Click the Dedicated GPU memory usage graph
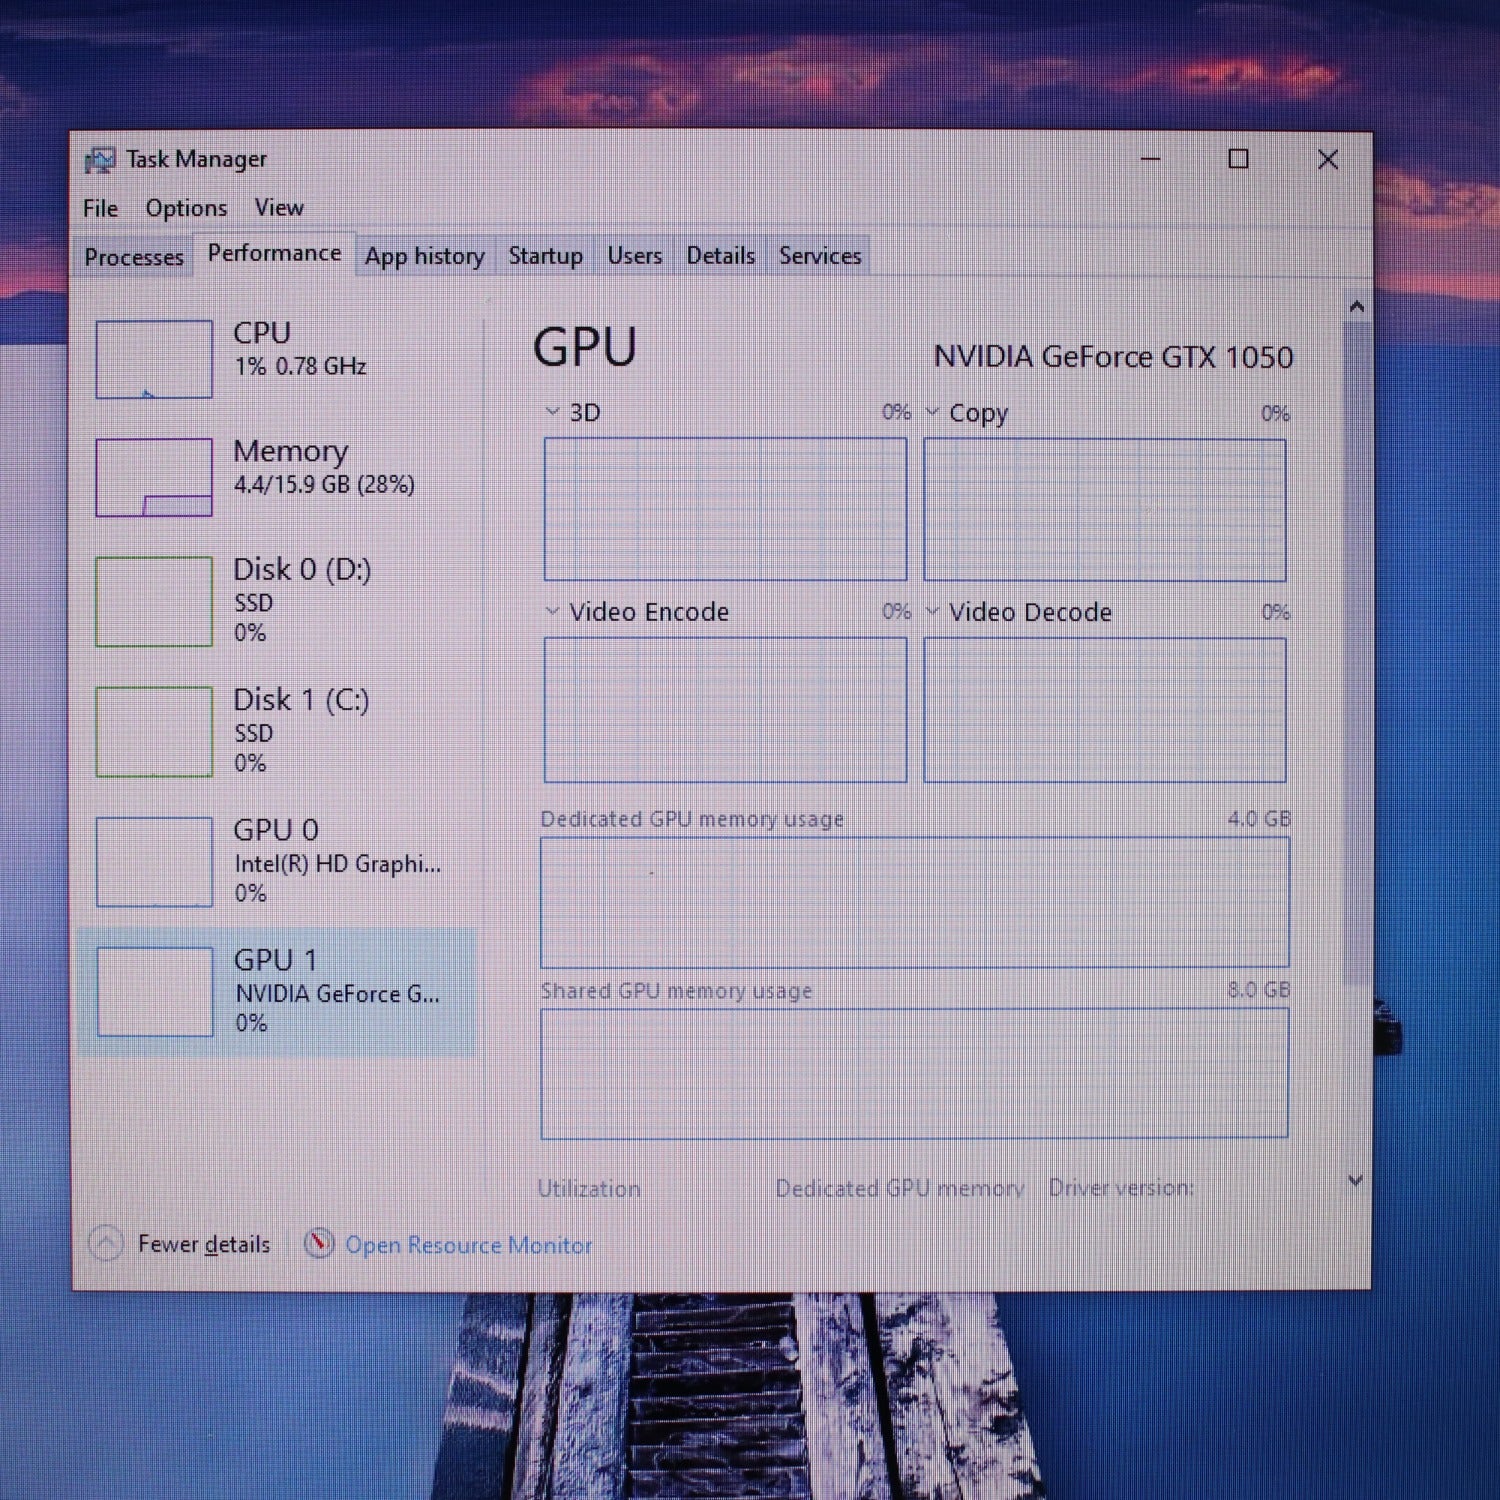The width and height of the screenshot is (1500, 1500). click(915, 902)
